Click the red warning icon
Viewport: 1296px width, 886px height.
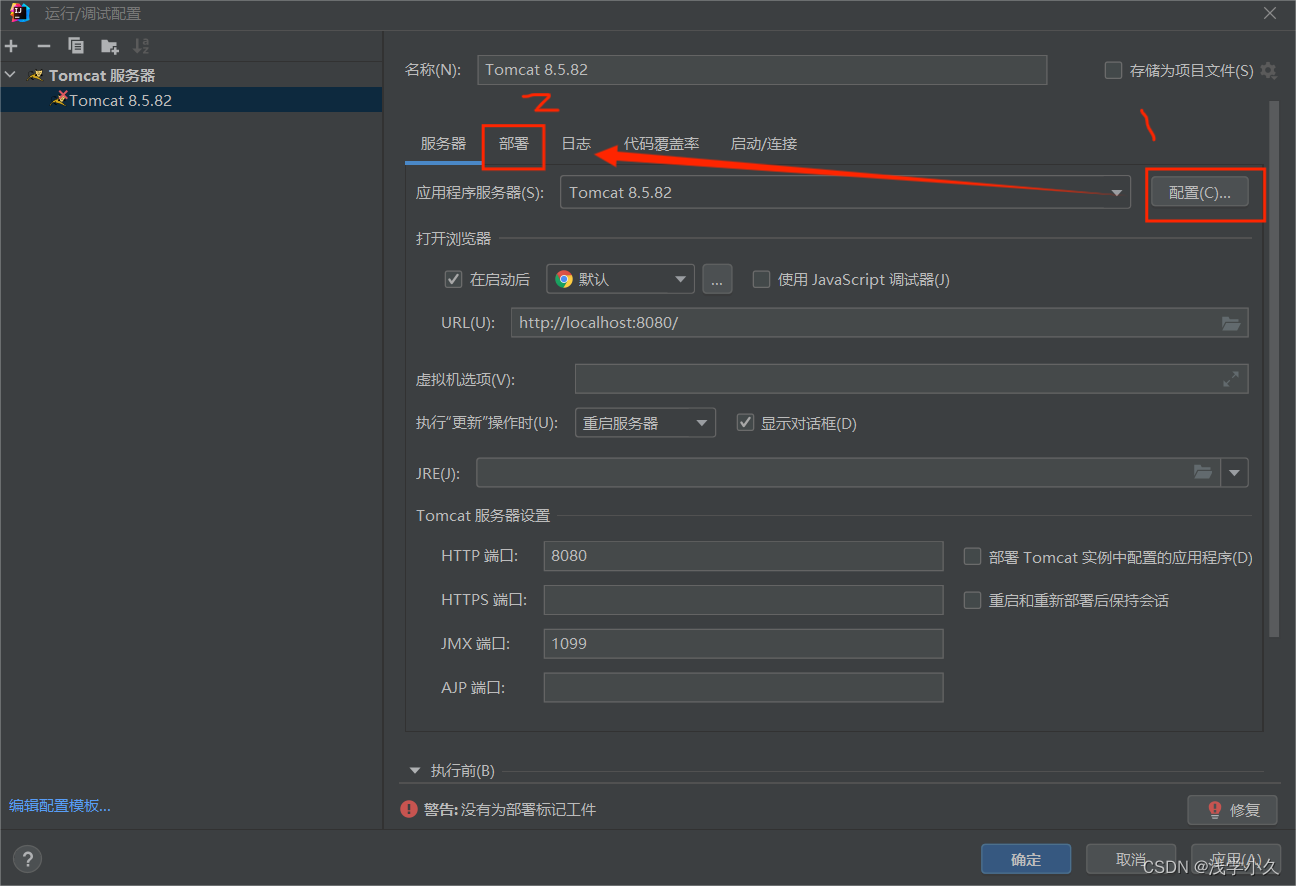tap(409, 809)
